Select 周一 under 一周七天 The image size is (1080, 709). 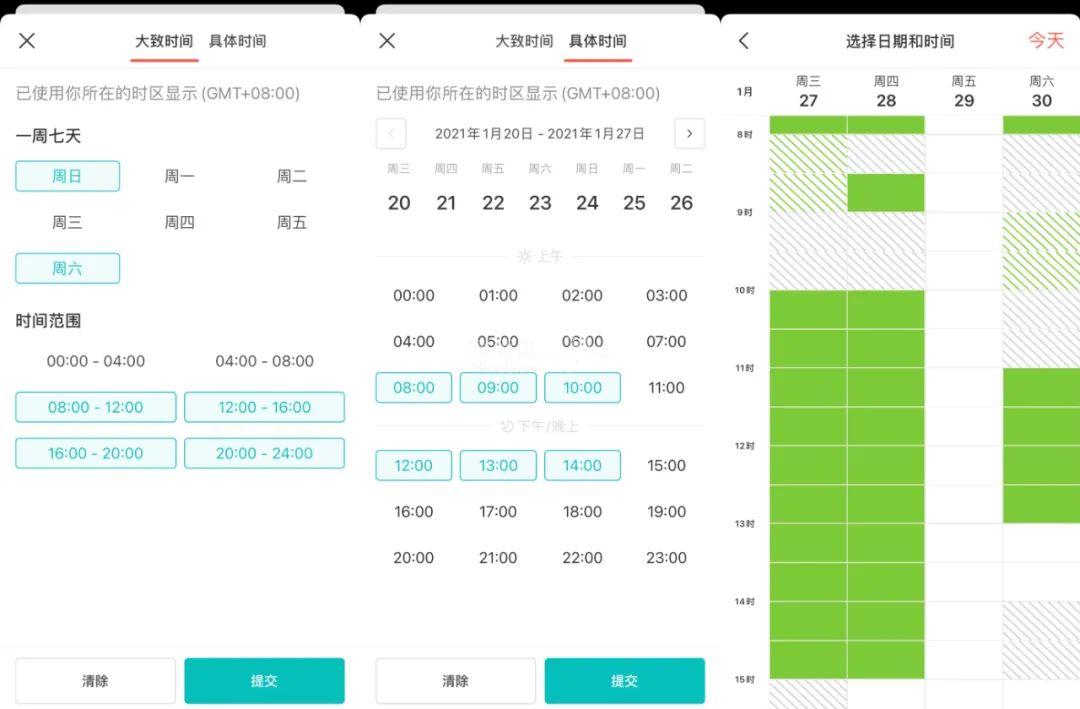coord(179,176)
